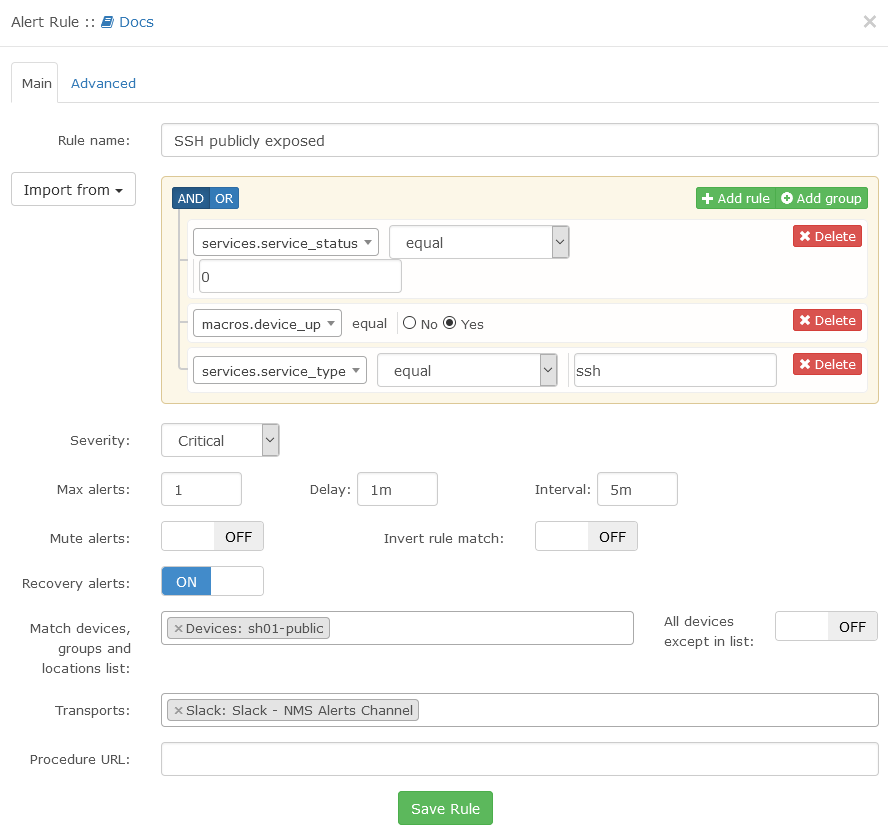
Task: Click the plus Add rule button
Action: (x=735, y=198)
